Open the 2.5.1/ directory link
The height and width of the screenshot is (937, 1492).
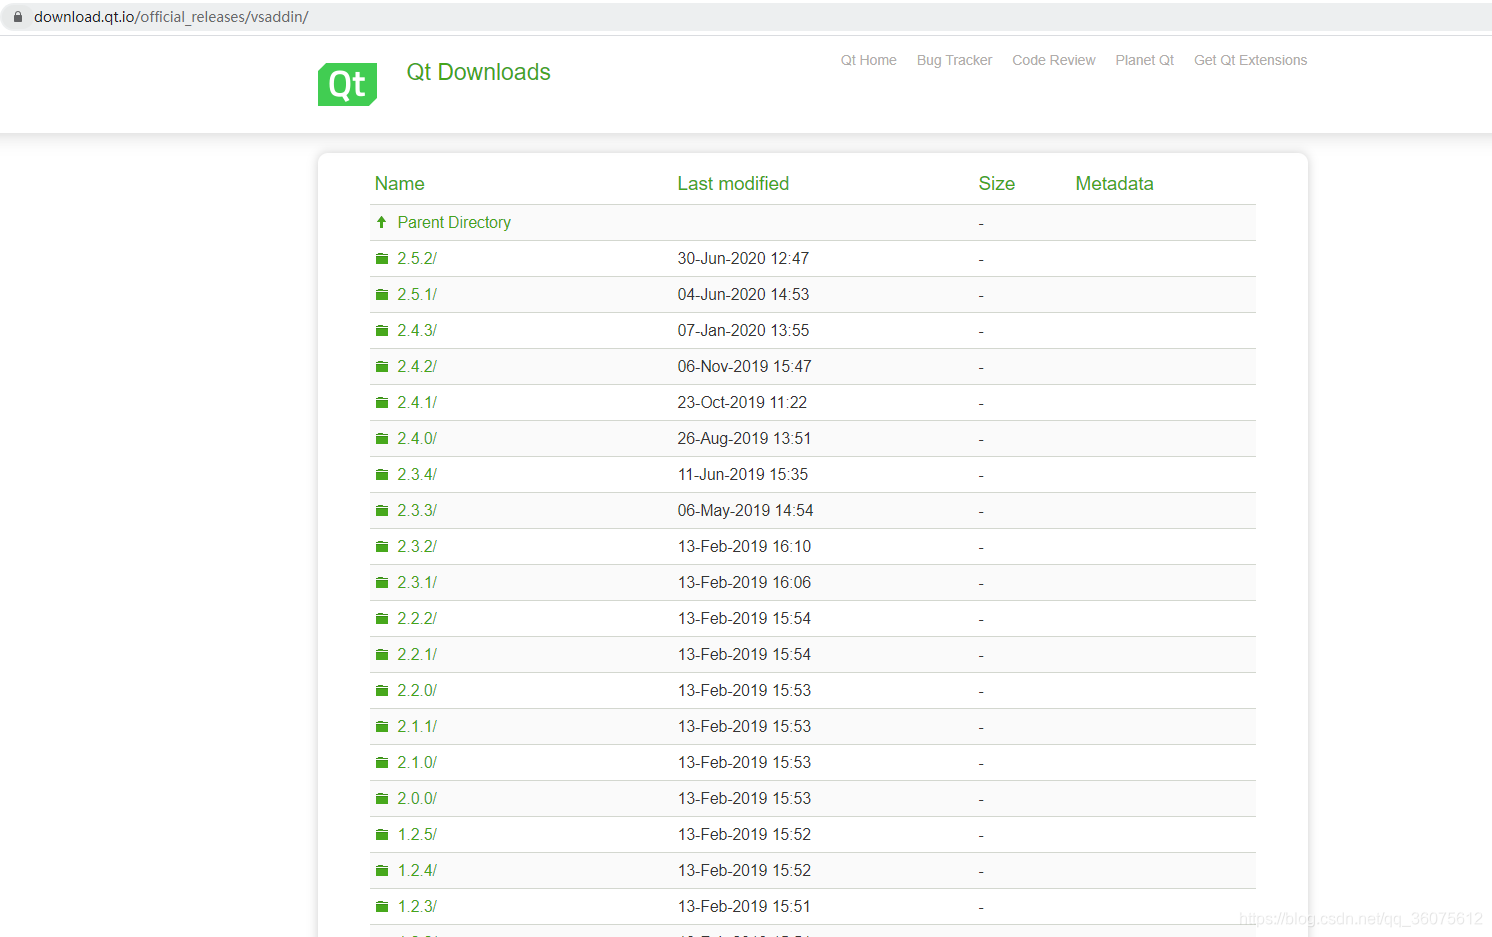pos(417,294)
